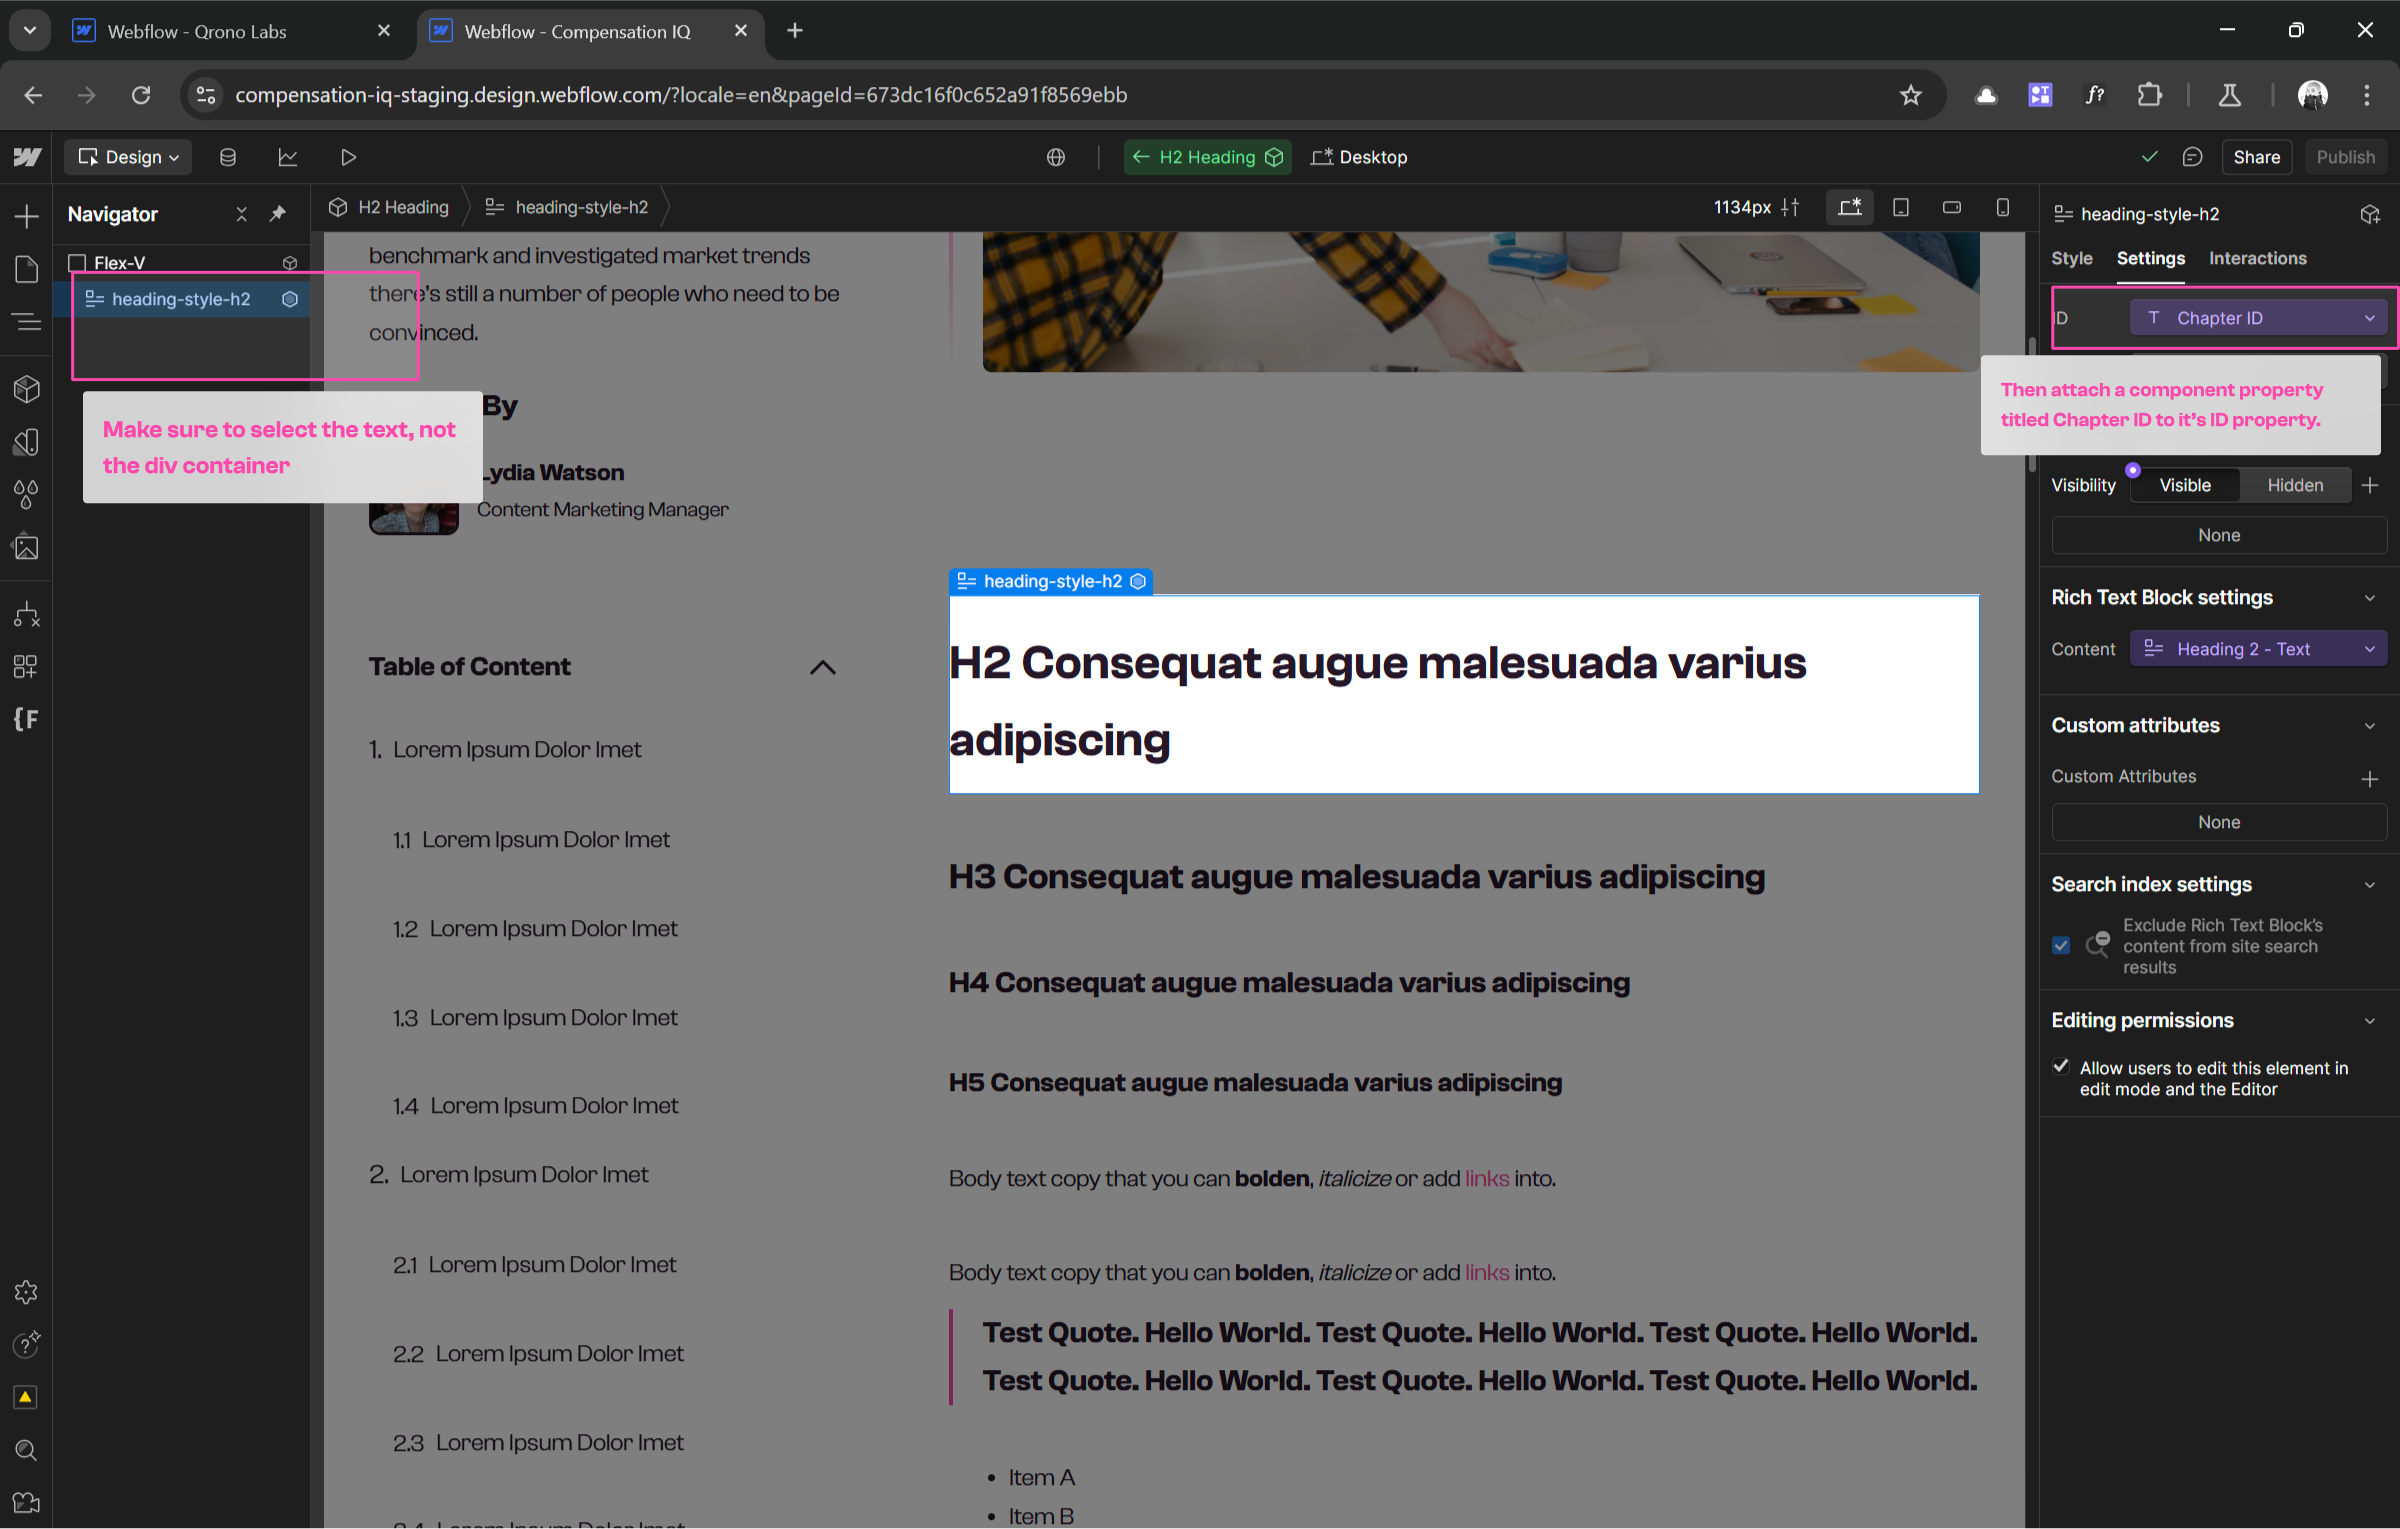Screen dimensions: 2400x1529
Task: Open the browser extensions puzzle icon
Action: click(2149, 95)
